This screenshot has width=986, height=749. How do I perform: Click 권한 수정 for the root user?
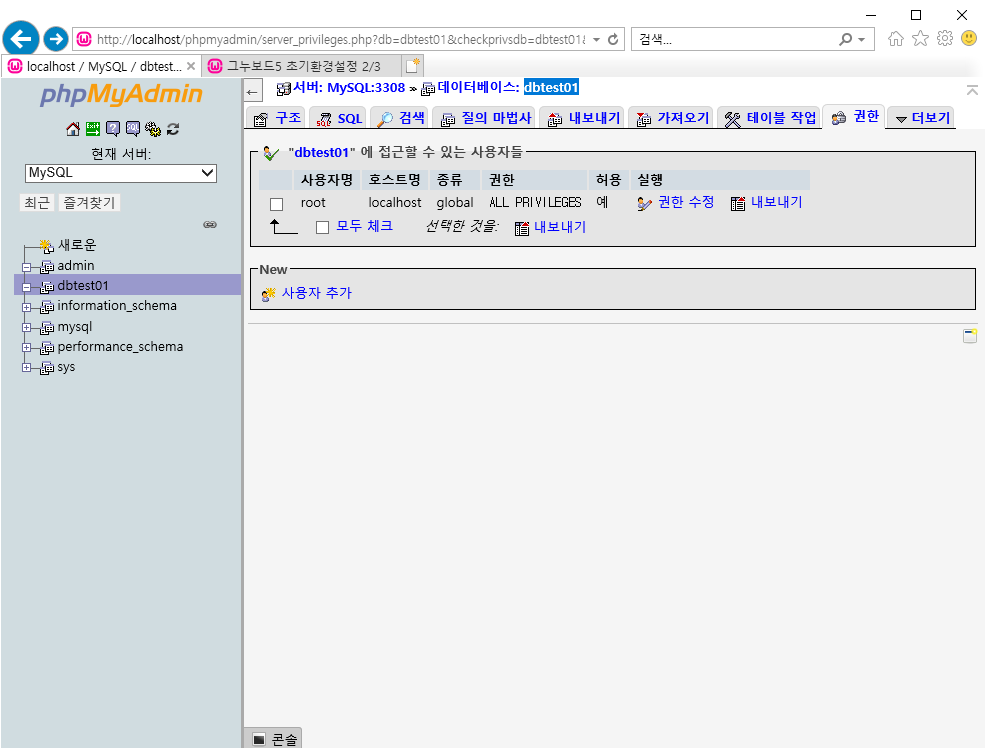(685, 202)
